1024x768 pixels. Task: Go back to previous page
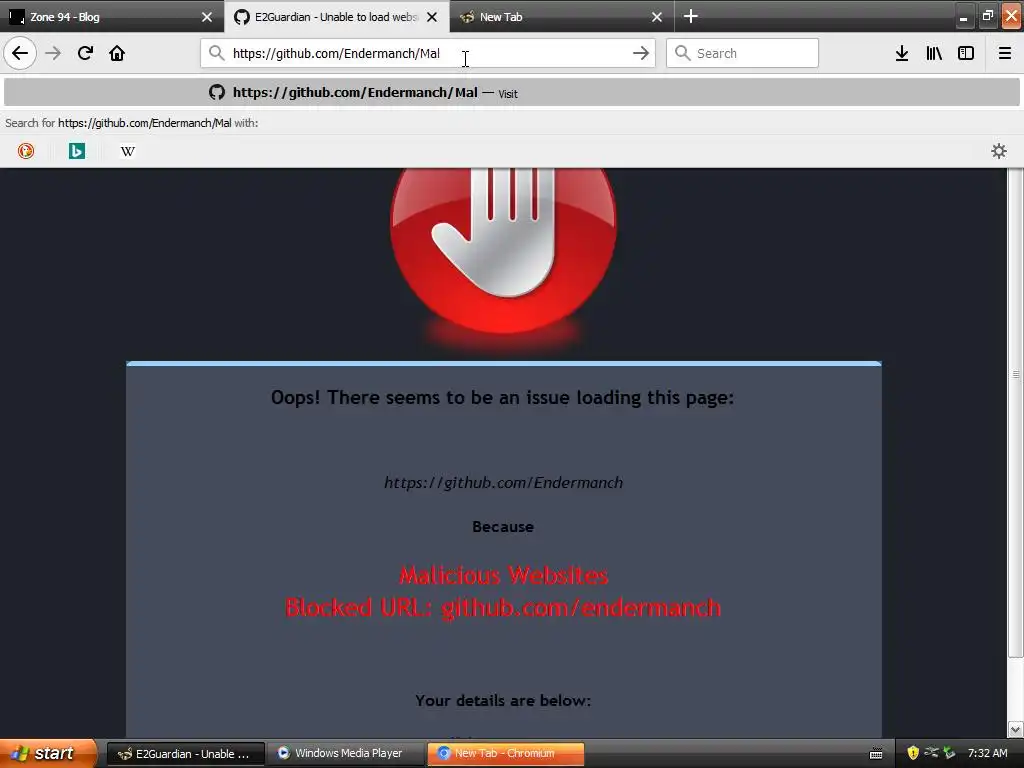(20, 53)
